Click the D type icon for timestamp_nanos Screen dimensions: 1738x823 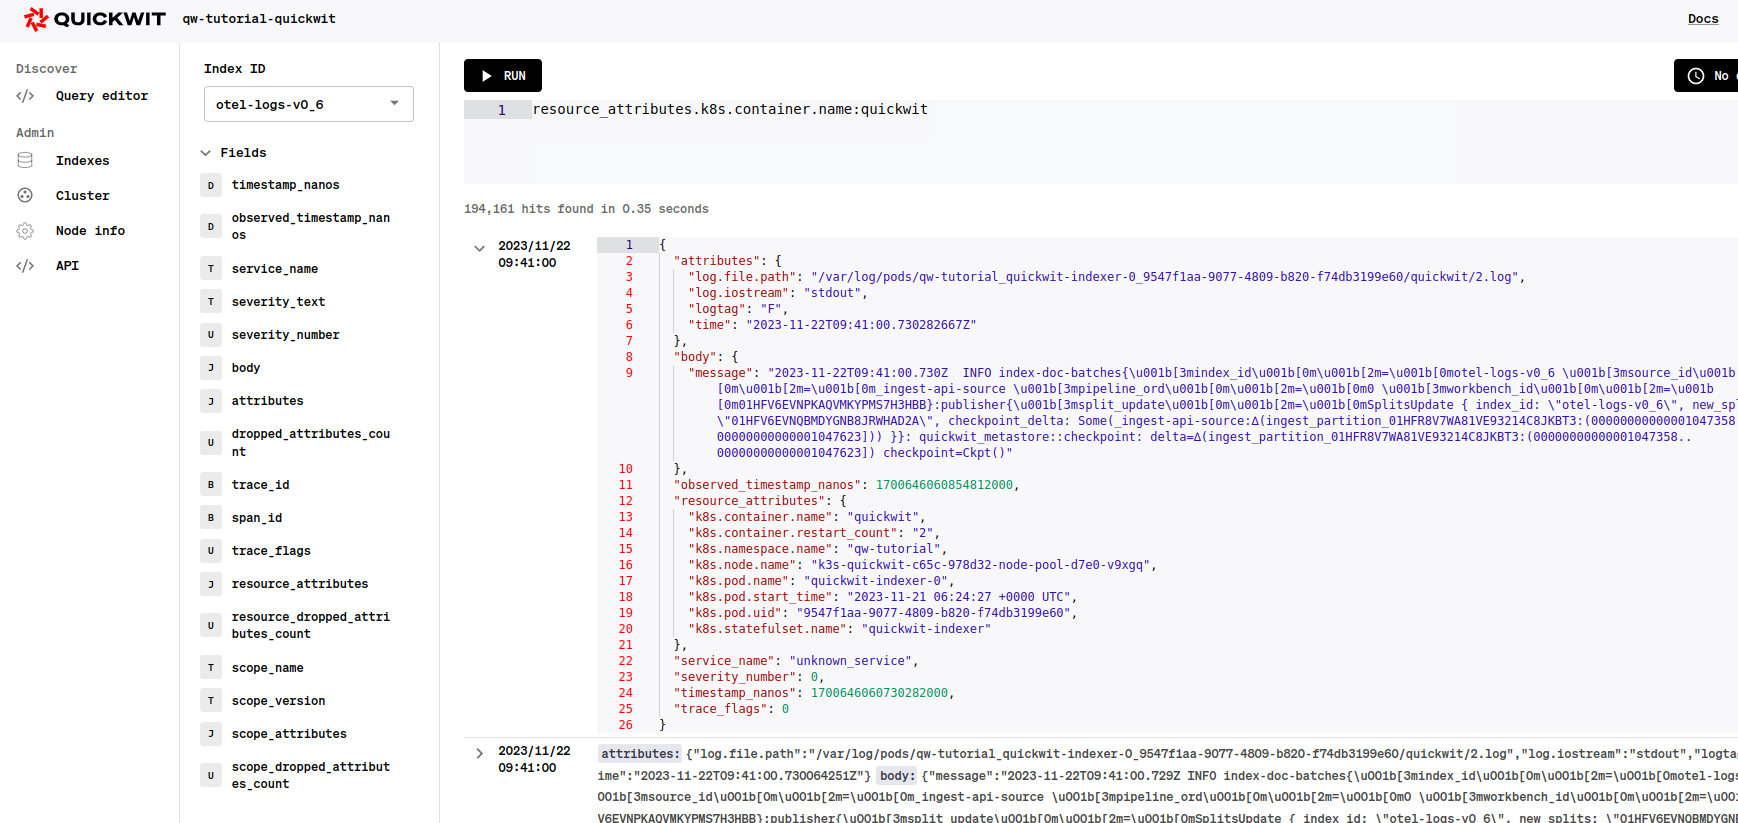pyautogui.click(x=211, y=185)
